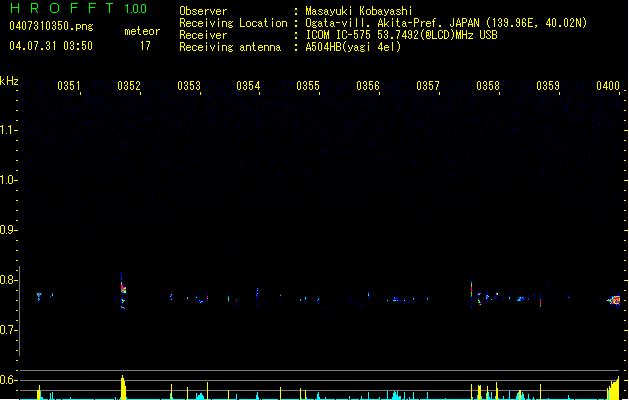Click the 0359 time axis marker
This screenshot has width=629, height=400.
[548, 85]
